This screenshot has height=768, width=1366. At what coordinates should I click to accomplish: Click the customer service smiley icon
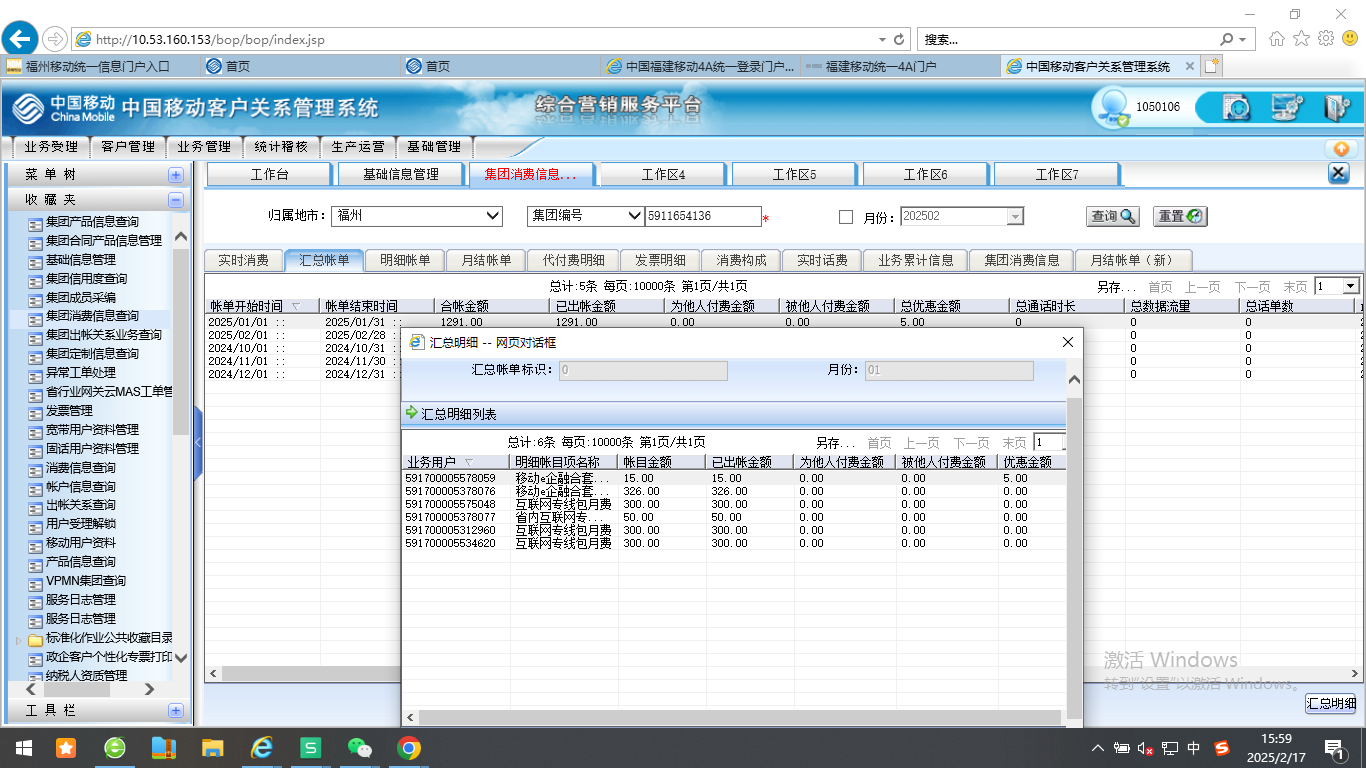[1238, 107]
